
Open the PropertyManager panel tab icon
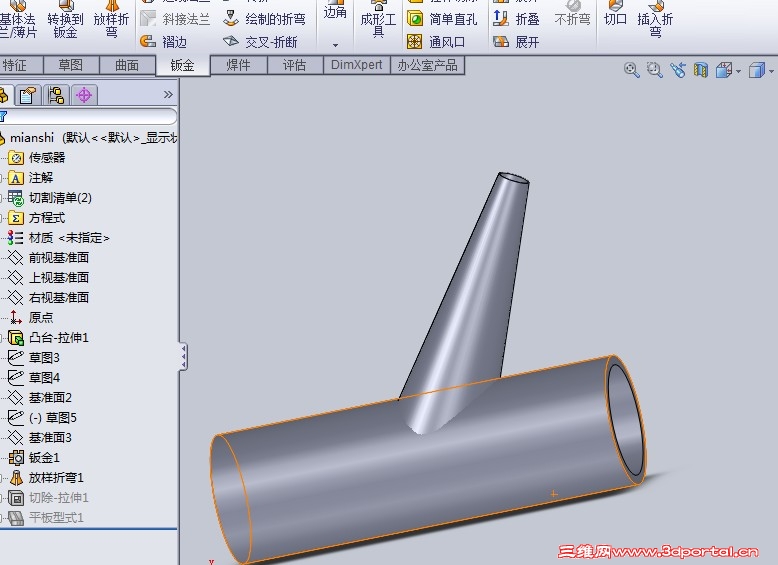pyautogui.click(x=28, y=95)
